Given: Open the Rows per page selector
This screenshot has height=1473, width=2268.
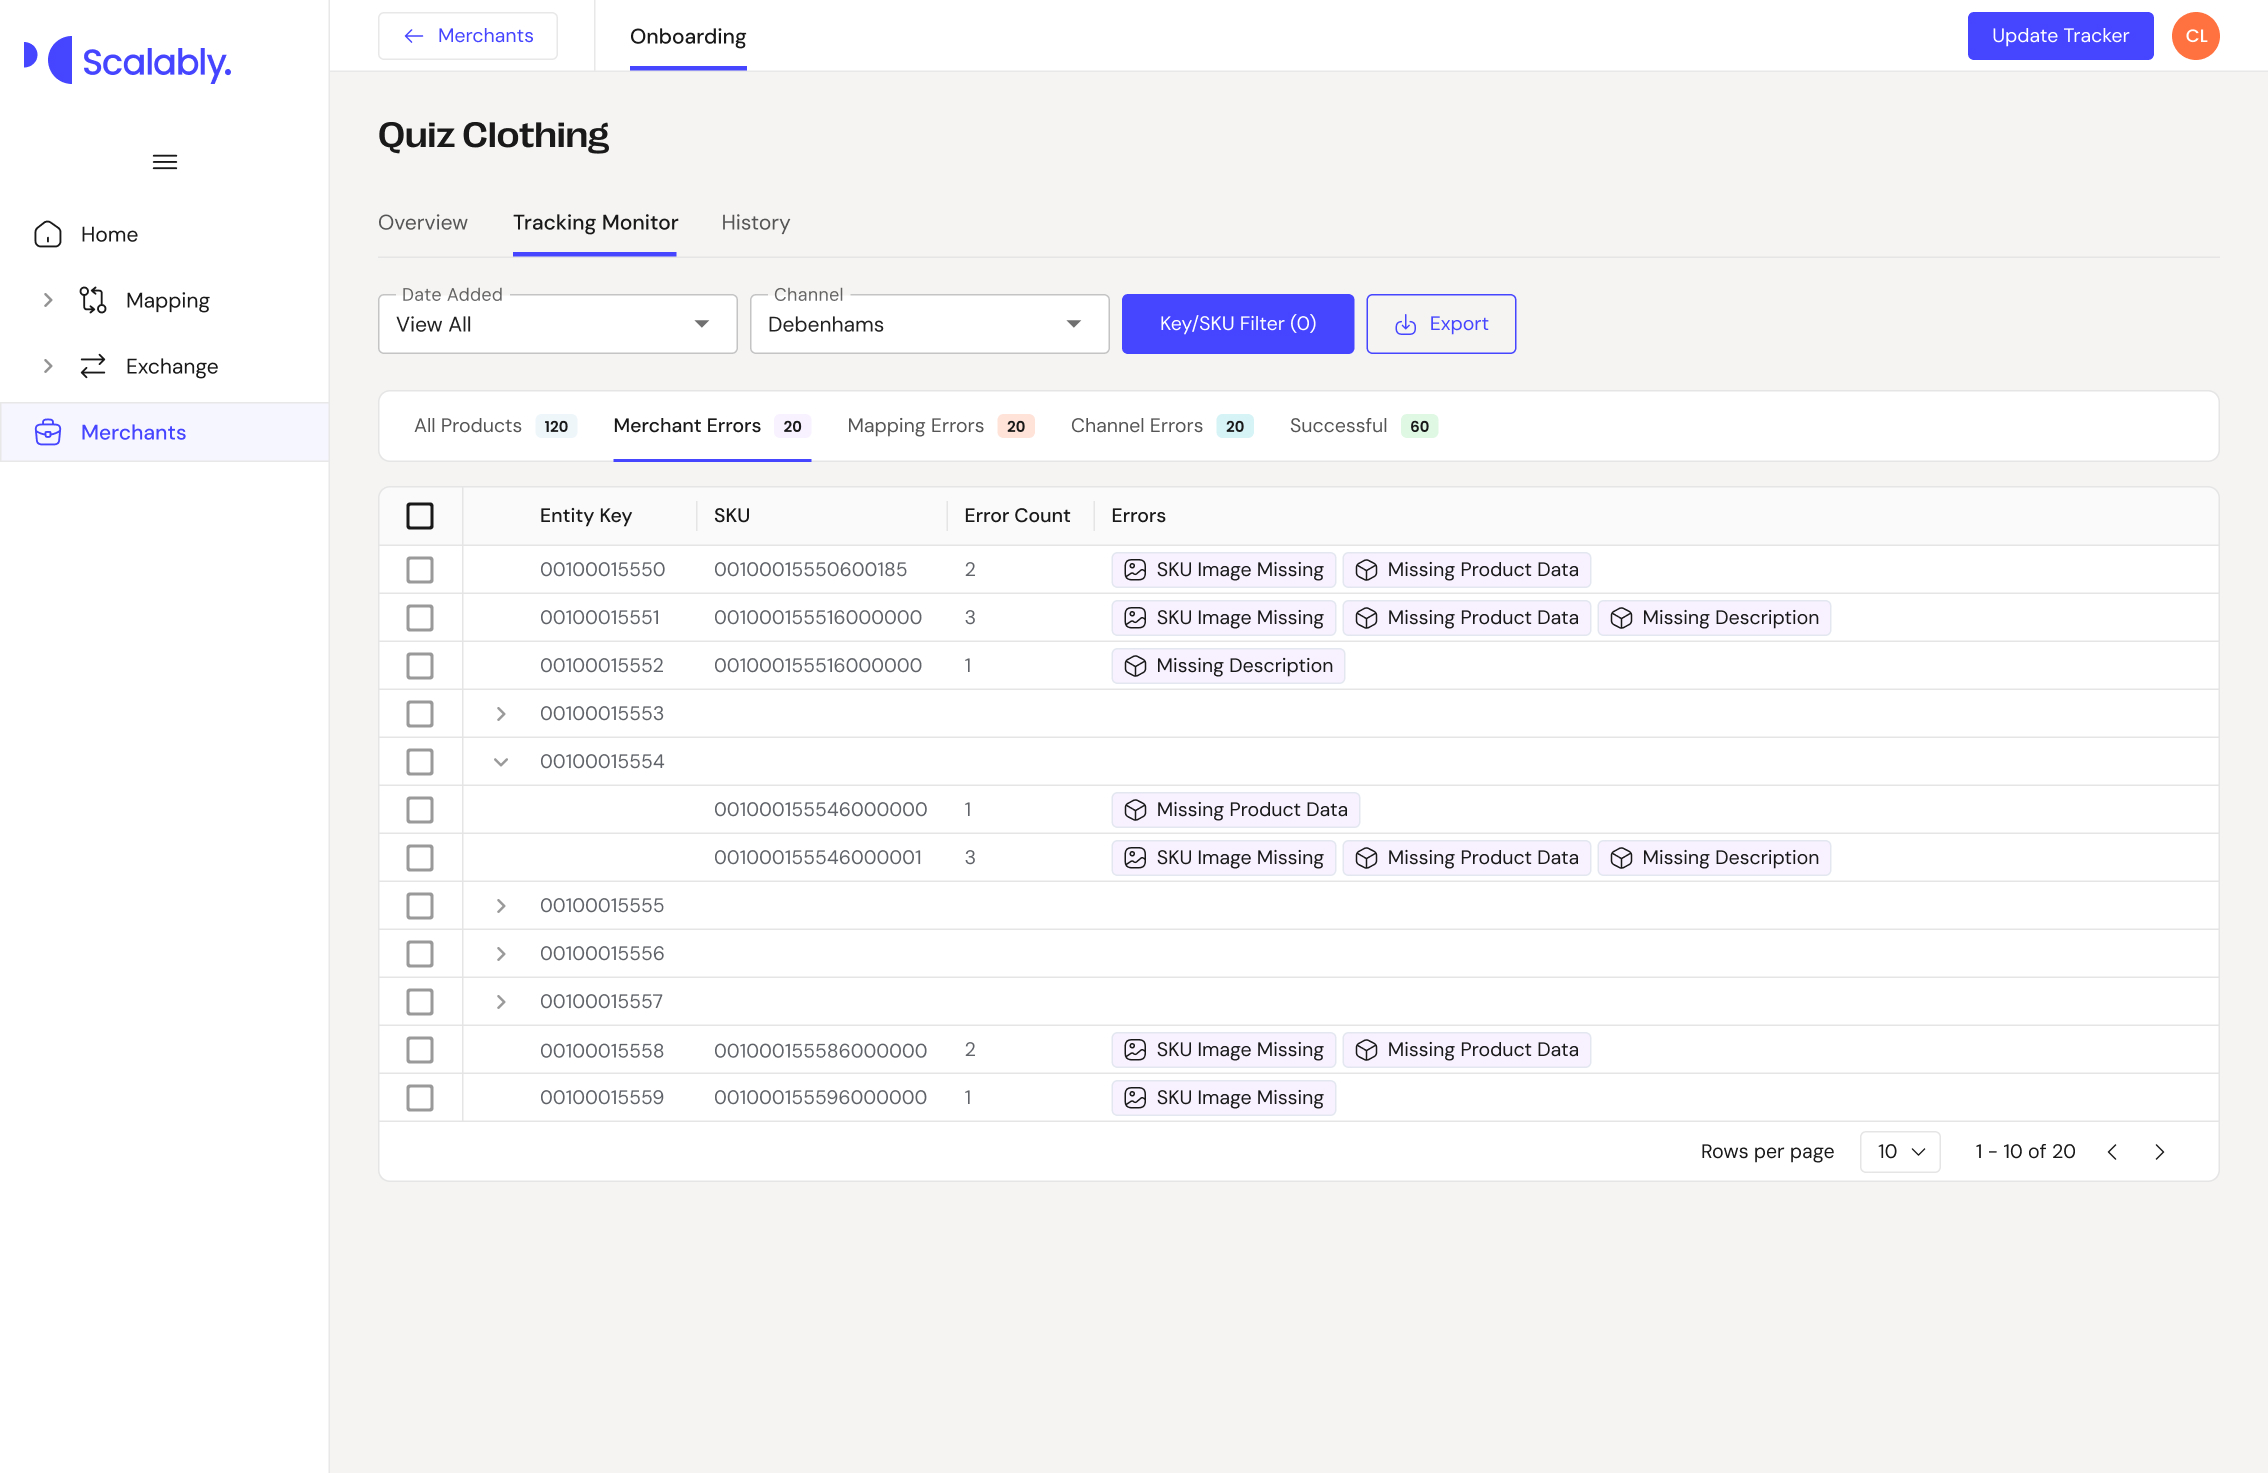Looking at the screenshot, I should [x=1899, y=1152].
